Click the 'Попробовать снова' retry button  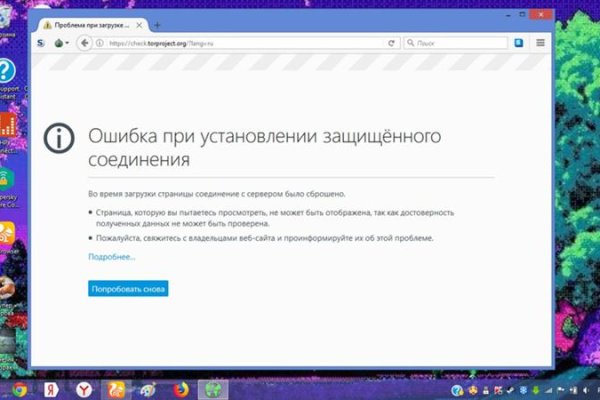128,289
